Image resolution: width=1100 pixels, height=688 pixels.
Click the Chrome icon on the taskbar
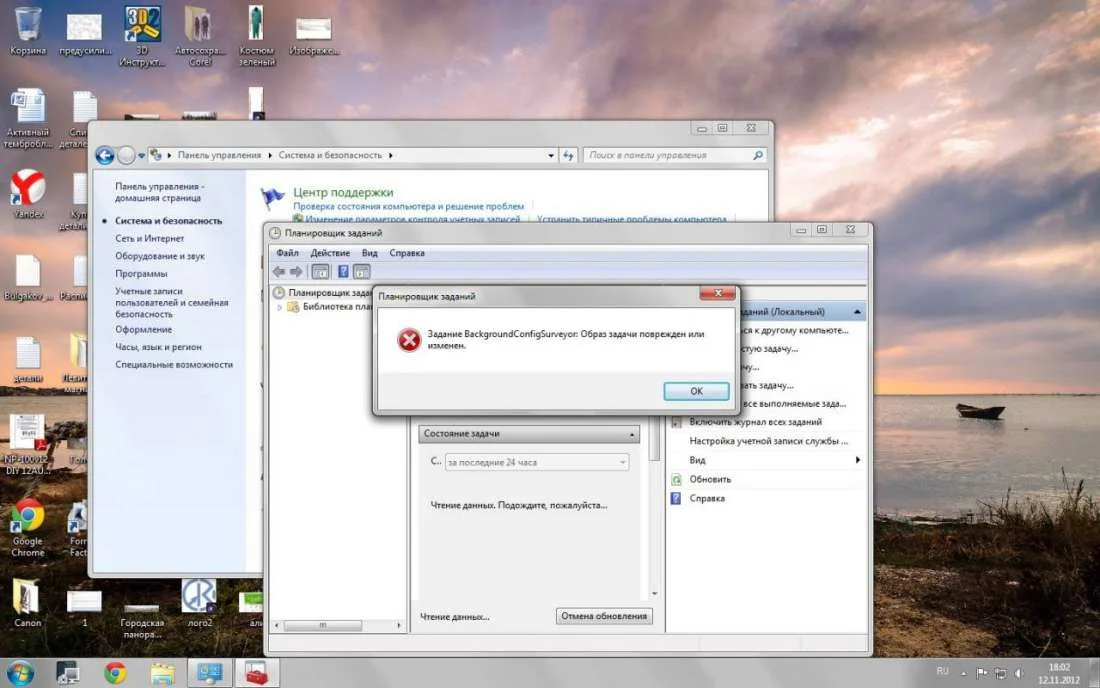pos(115,673)
